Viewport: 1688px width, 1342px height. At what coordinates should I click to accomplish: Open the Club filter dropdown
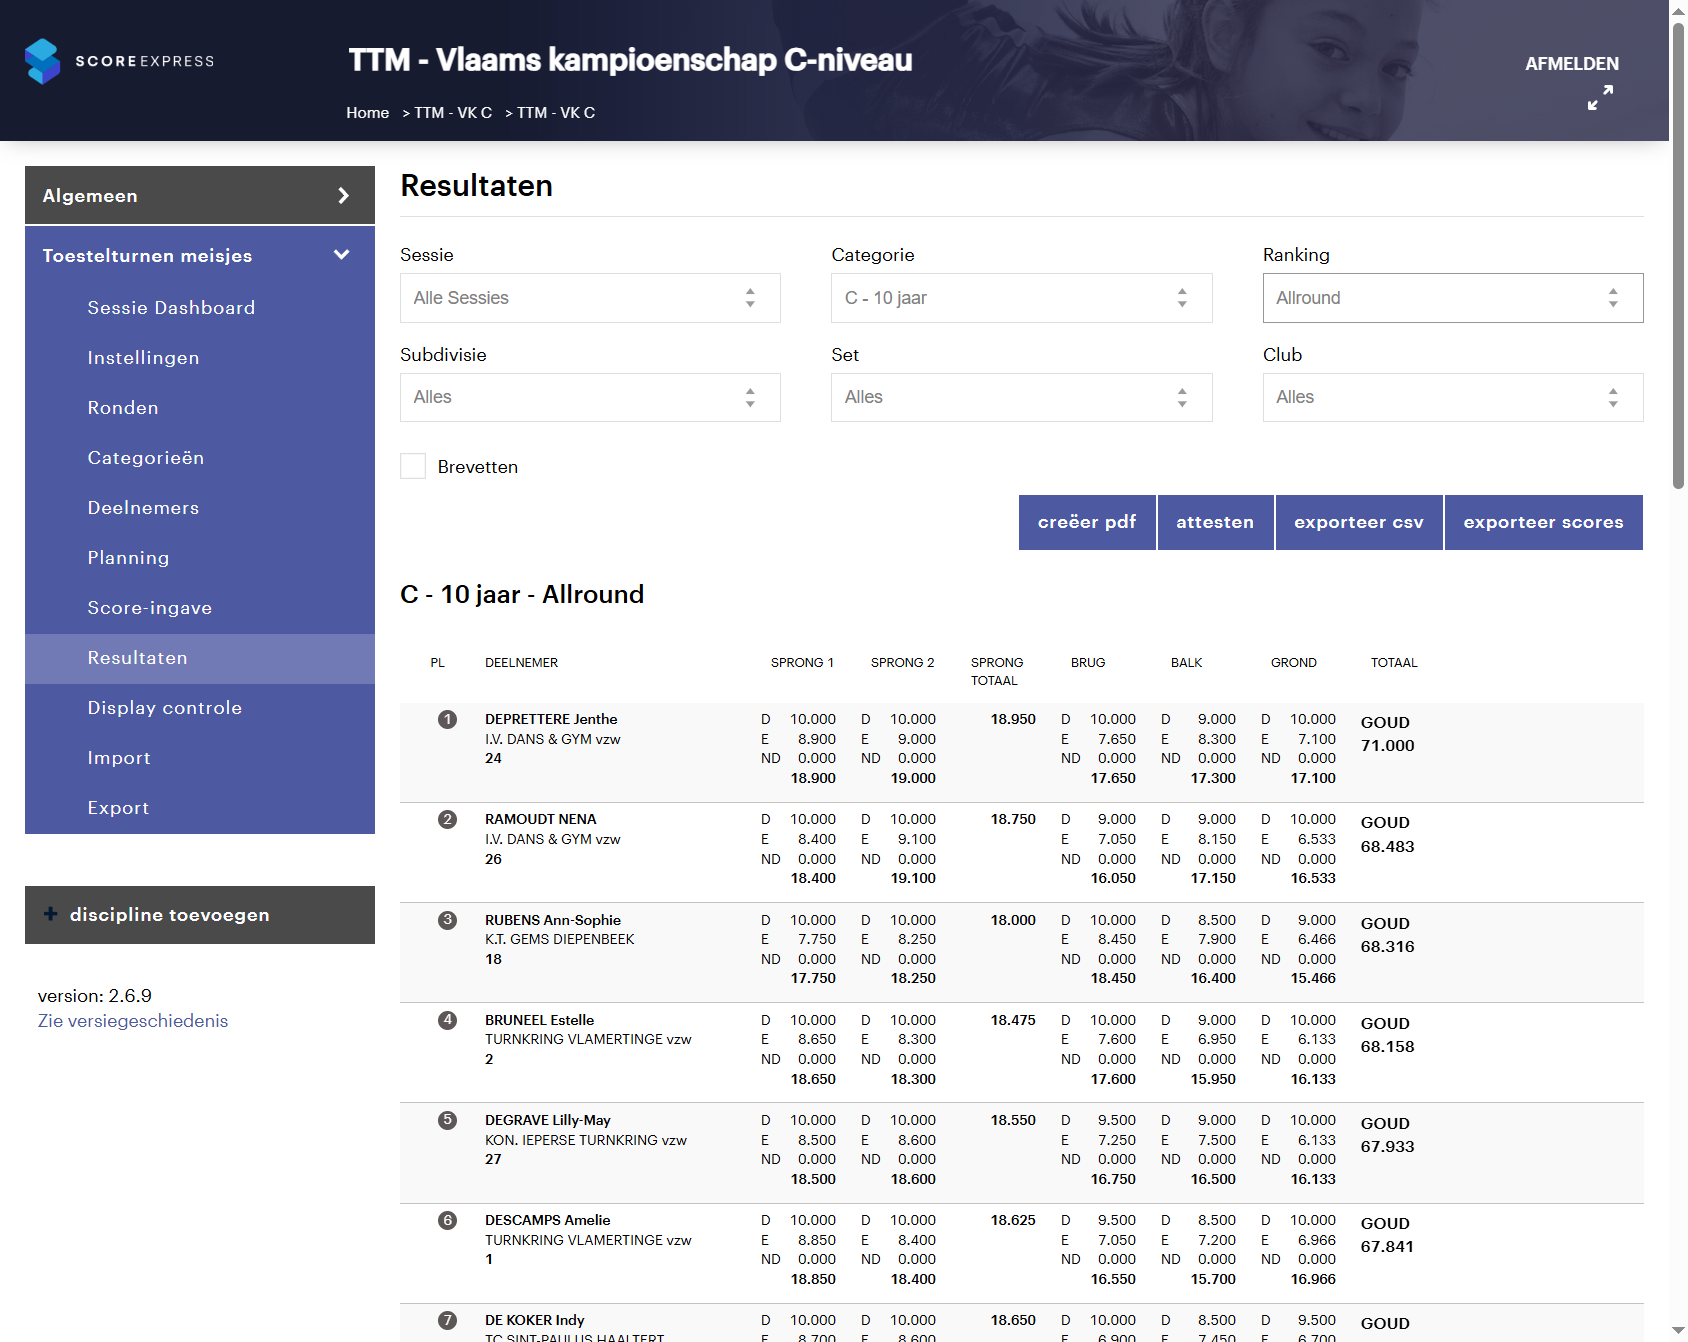[1452, 397]
